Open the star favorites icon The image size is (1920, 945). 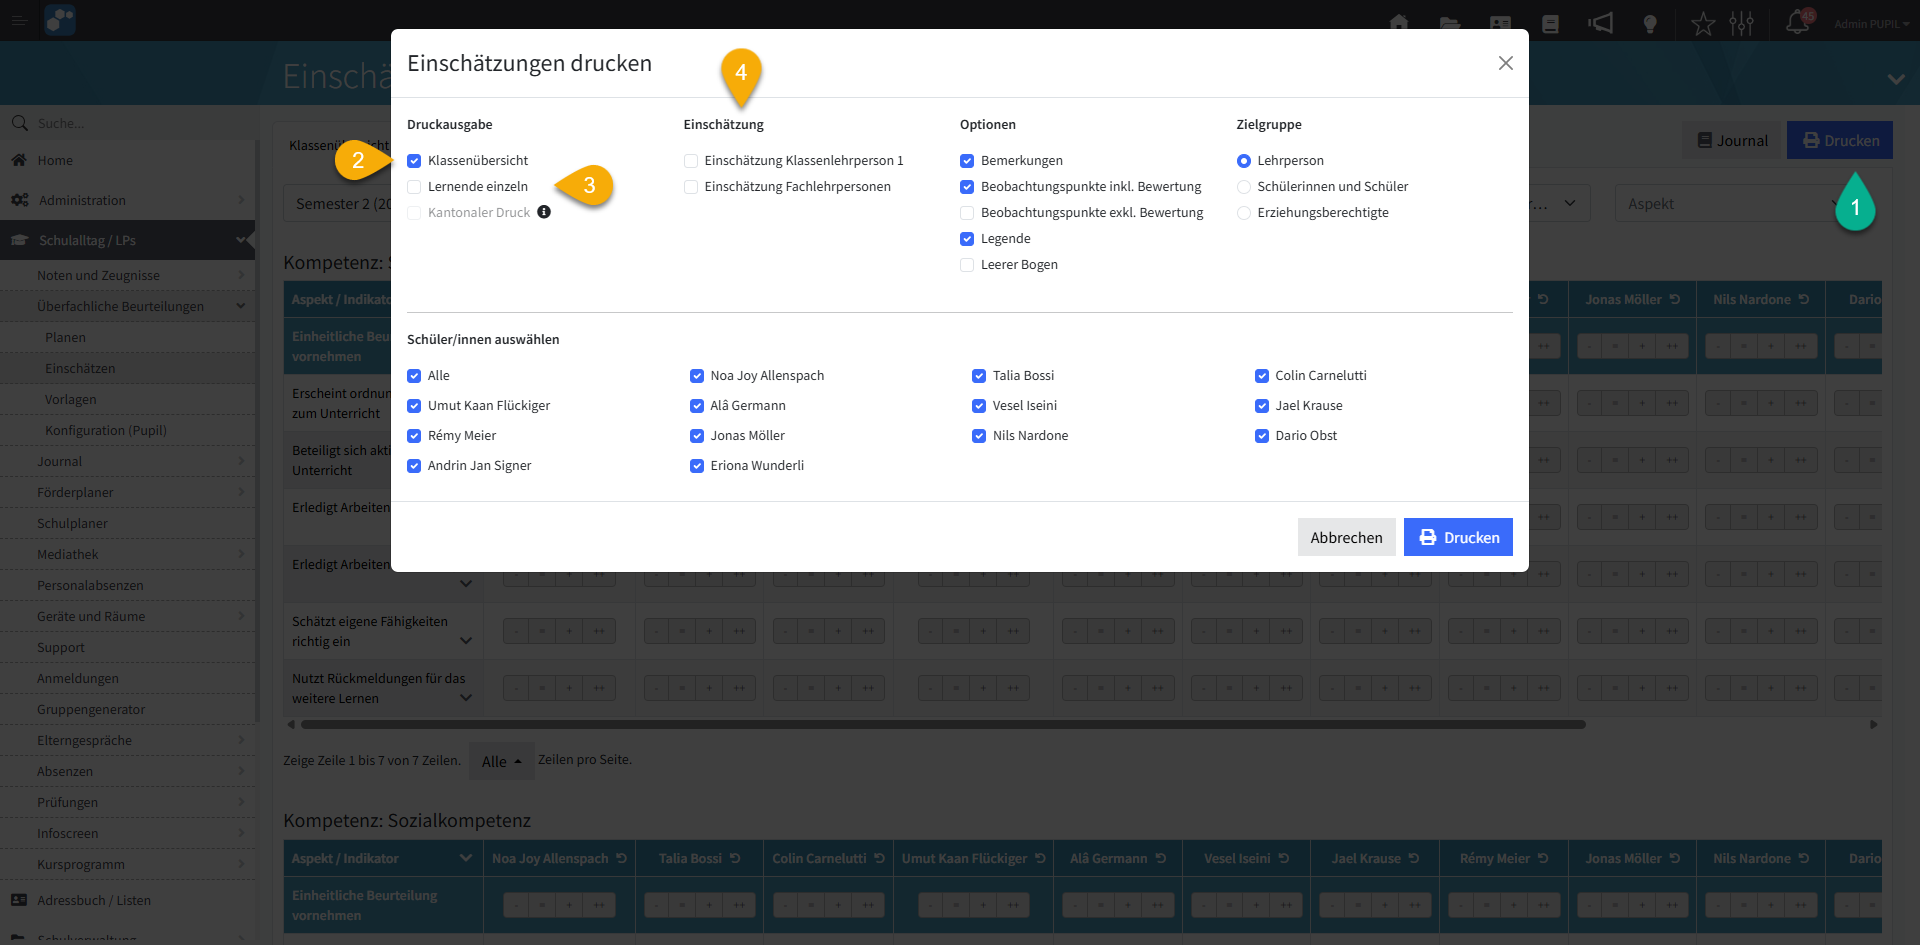[x=1703, y=23]
